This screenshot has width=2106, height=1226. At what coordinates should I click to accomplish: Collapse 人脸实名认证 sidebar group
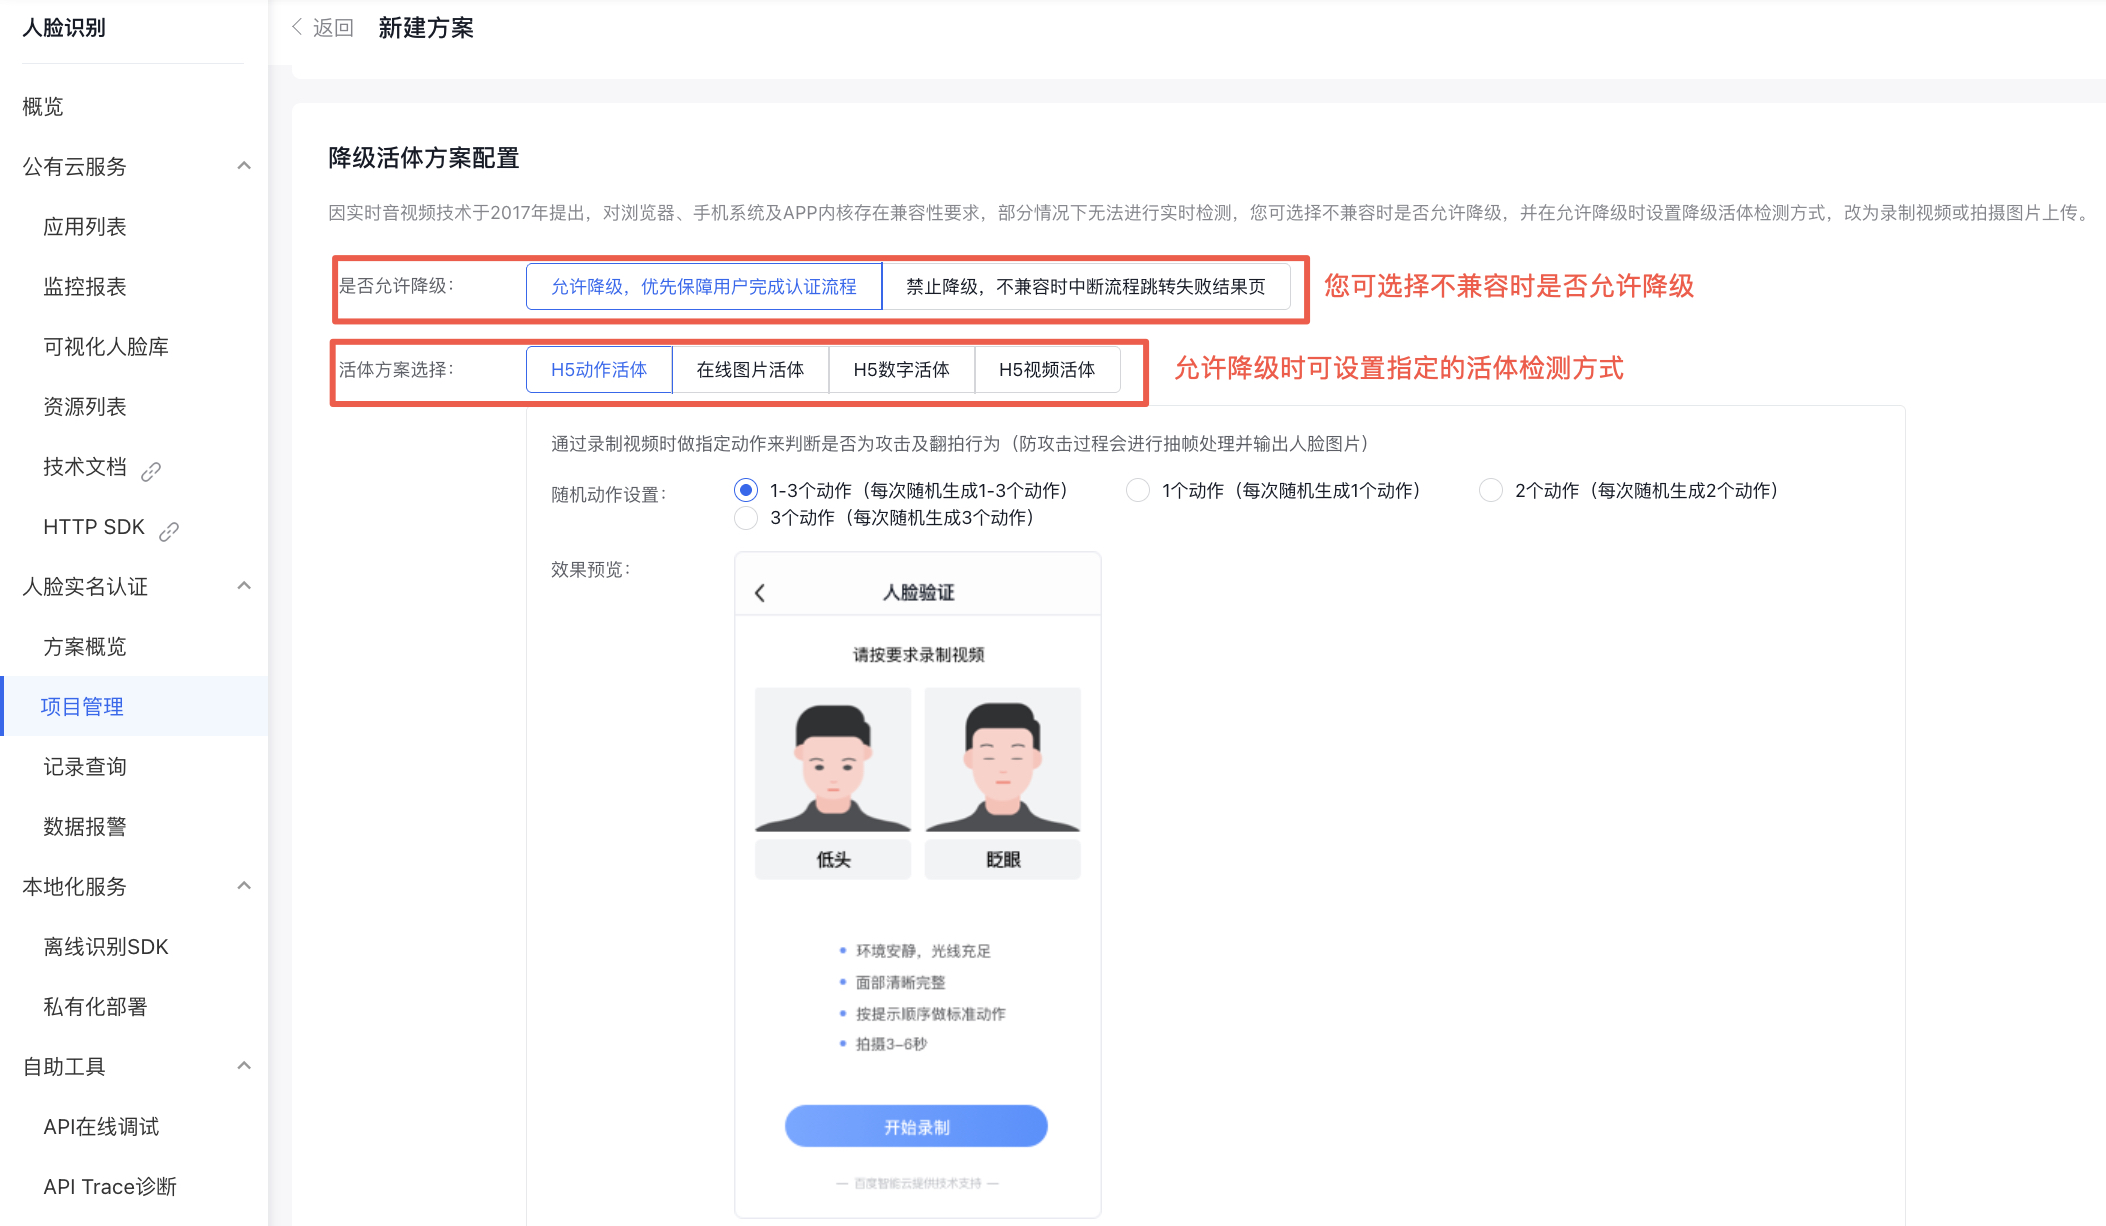[x=244, y=586]
